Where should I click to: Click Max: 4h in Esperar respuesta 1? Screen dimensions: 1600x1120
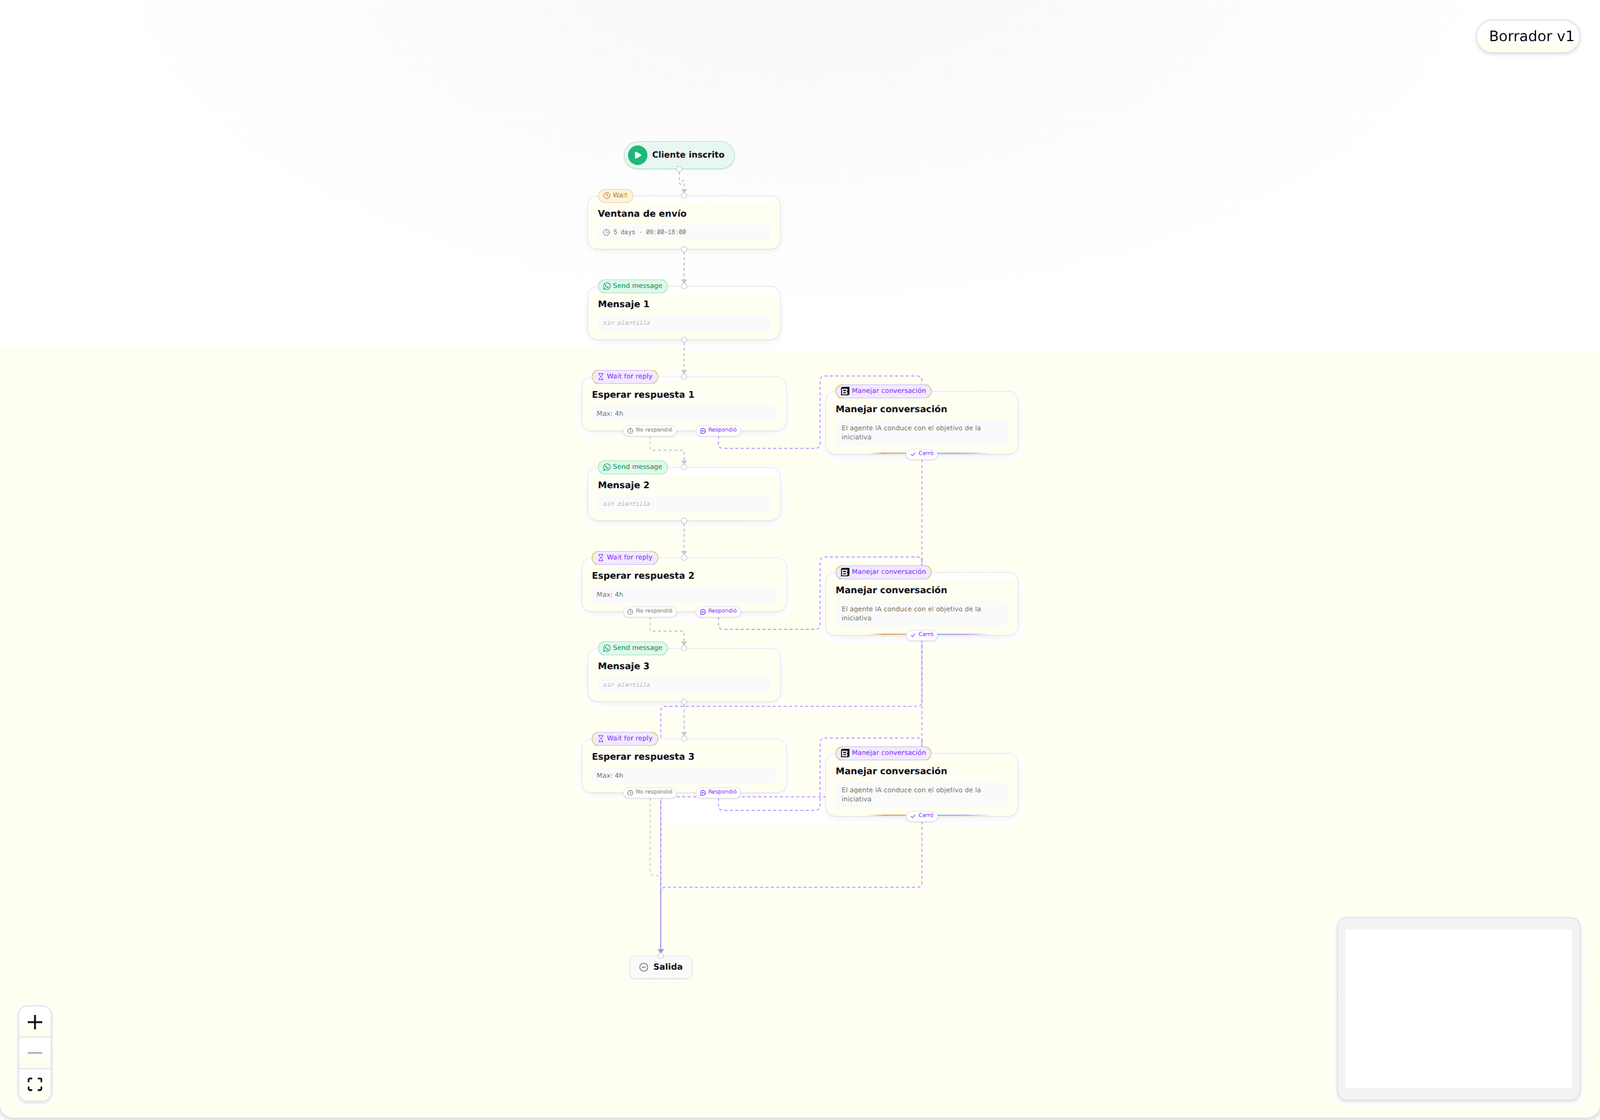pyautogui.click(x=610, y=413)
